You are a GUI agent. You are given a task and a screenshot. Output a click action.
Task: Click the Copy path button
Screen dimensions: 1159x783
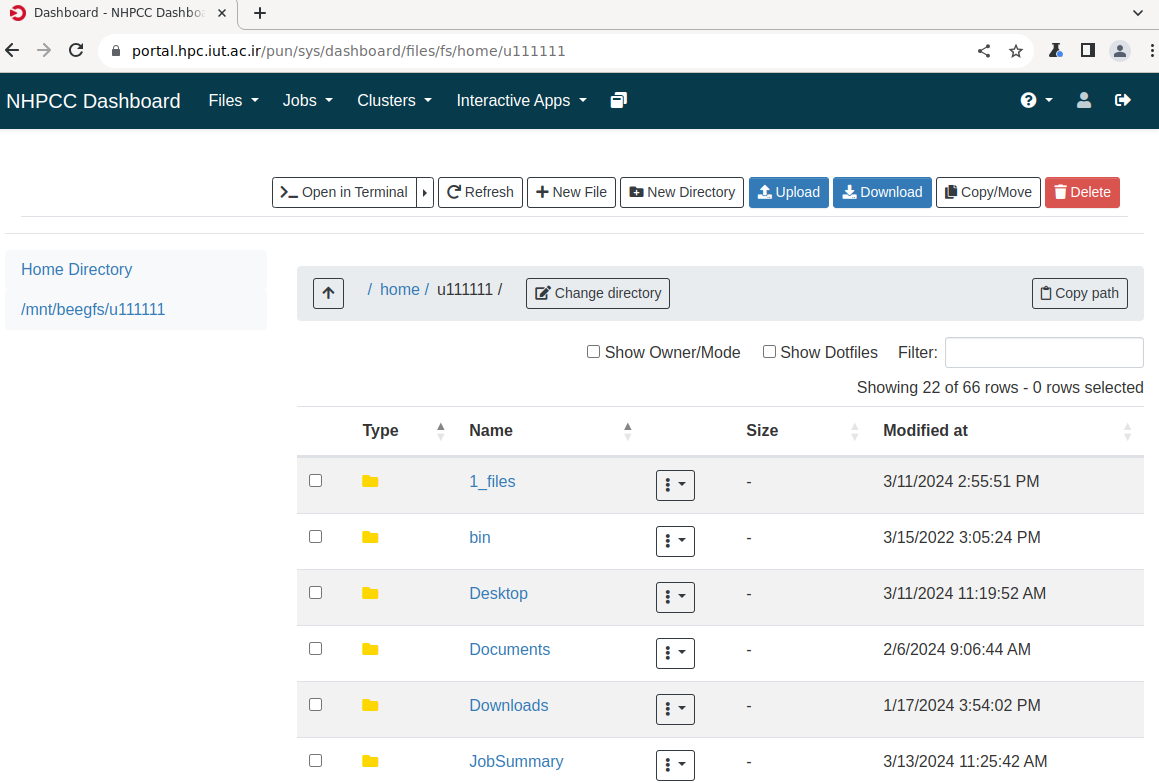[1080, 294]
